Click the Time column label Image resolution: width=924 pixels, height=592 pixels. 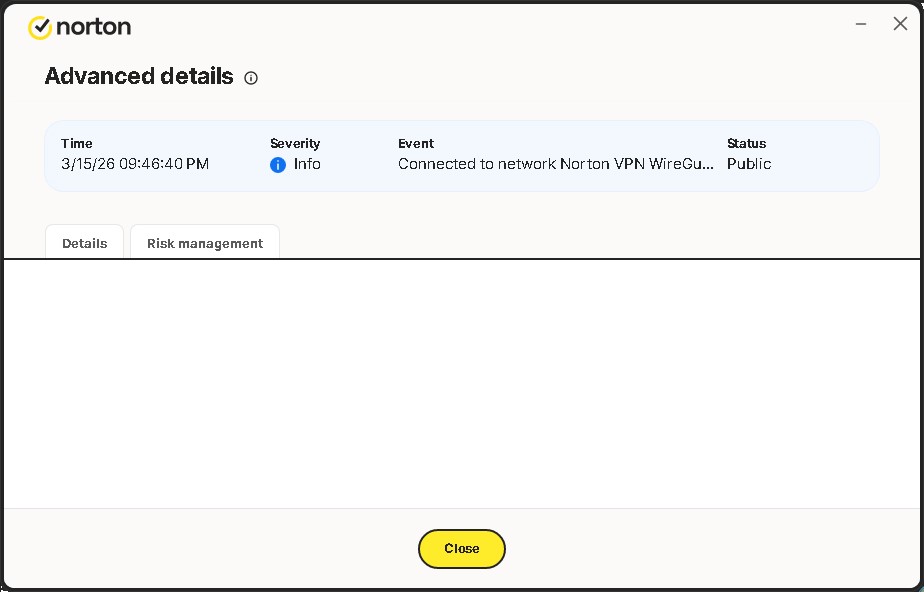click(77, 143)
